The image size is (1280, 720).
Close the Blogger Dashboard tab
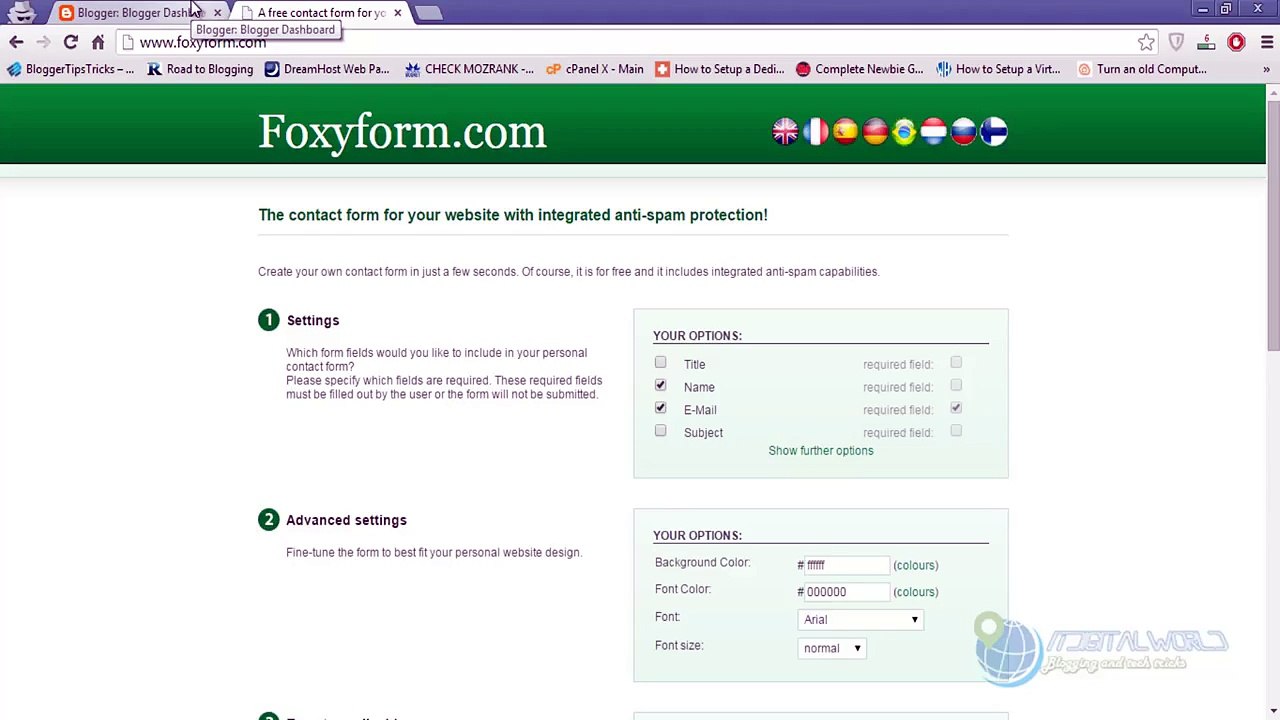point(217,13)
